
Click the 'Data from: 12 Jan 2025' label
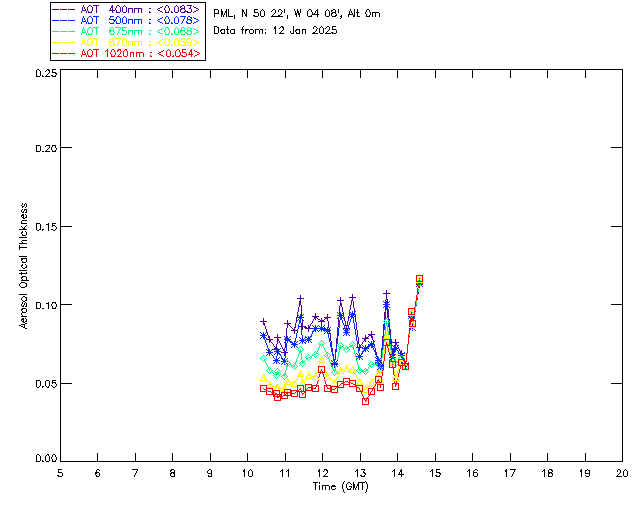(x=275, y=31)
